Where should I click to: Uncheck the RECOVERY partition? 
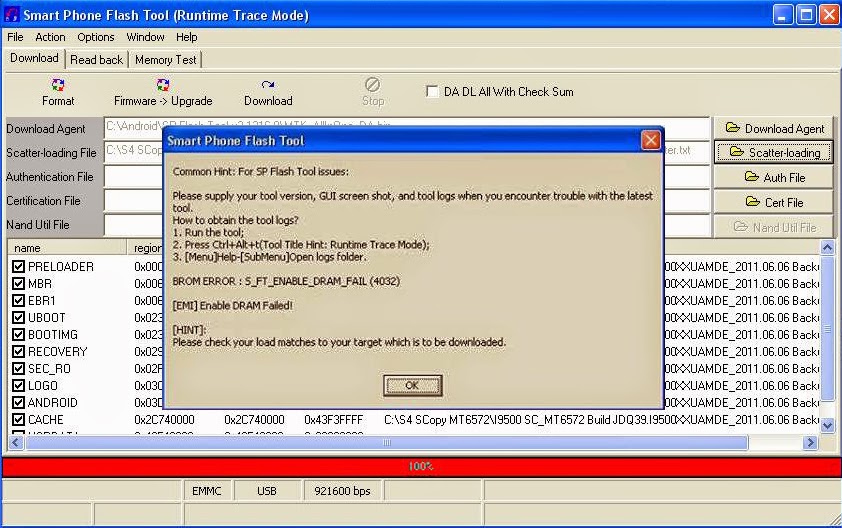tap(18, 352)
